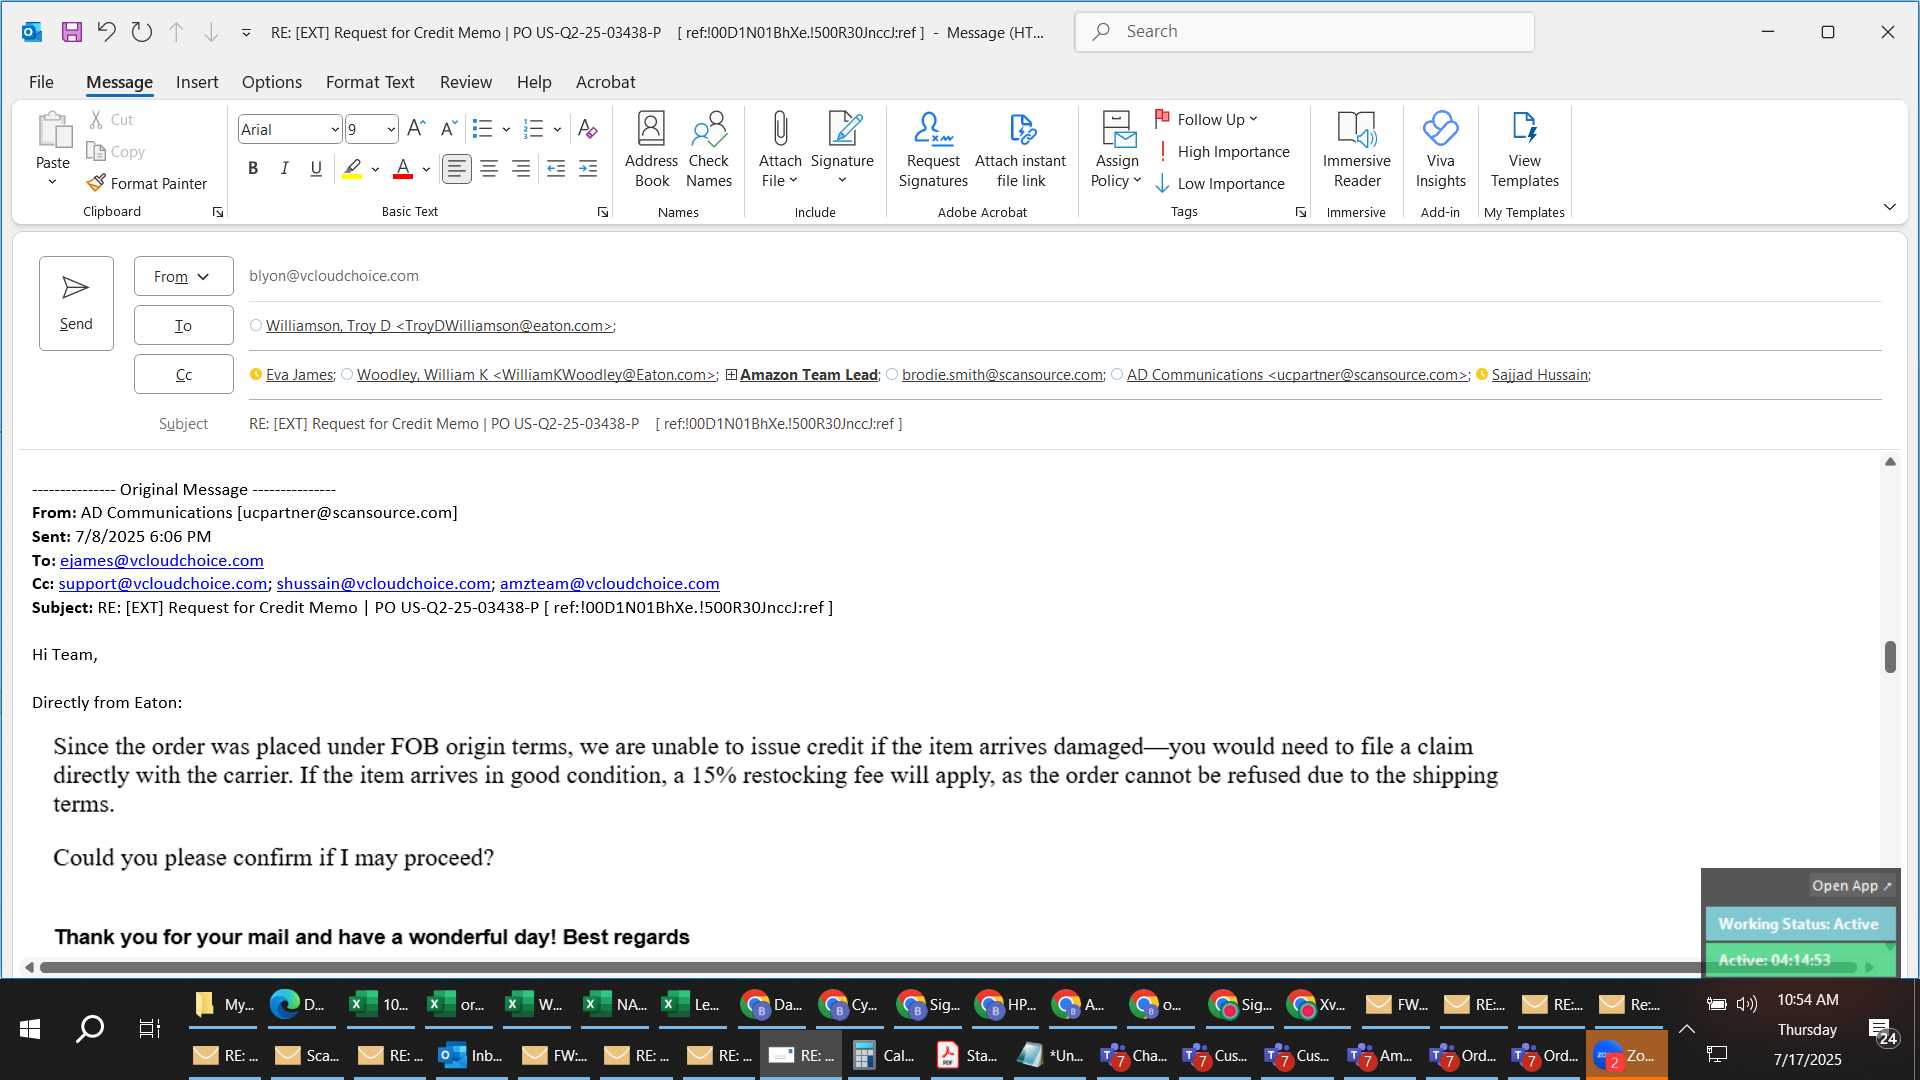Toggle High Importance flag

point(1222,151)
